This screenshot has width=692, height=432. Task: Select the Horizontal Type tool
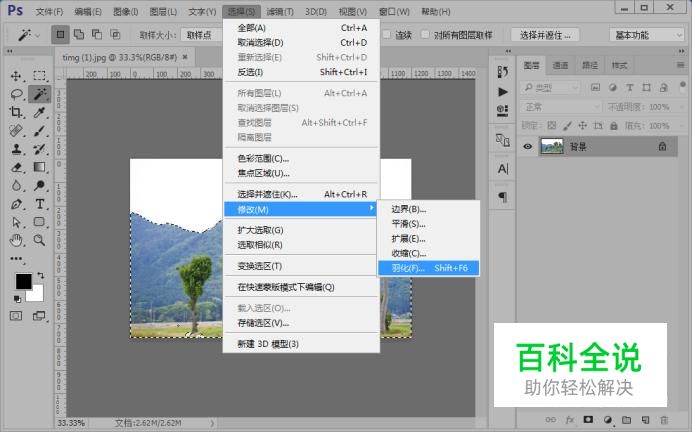point(39,204)
